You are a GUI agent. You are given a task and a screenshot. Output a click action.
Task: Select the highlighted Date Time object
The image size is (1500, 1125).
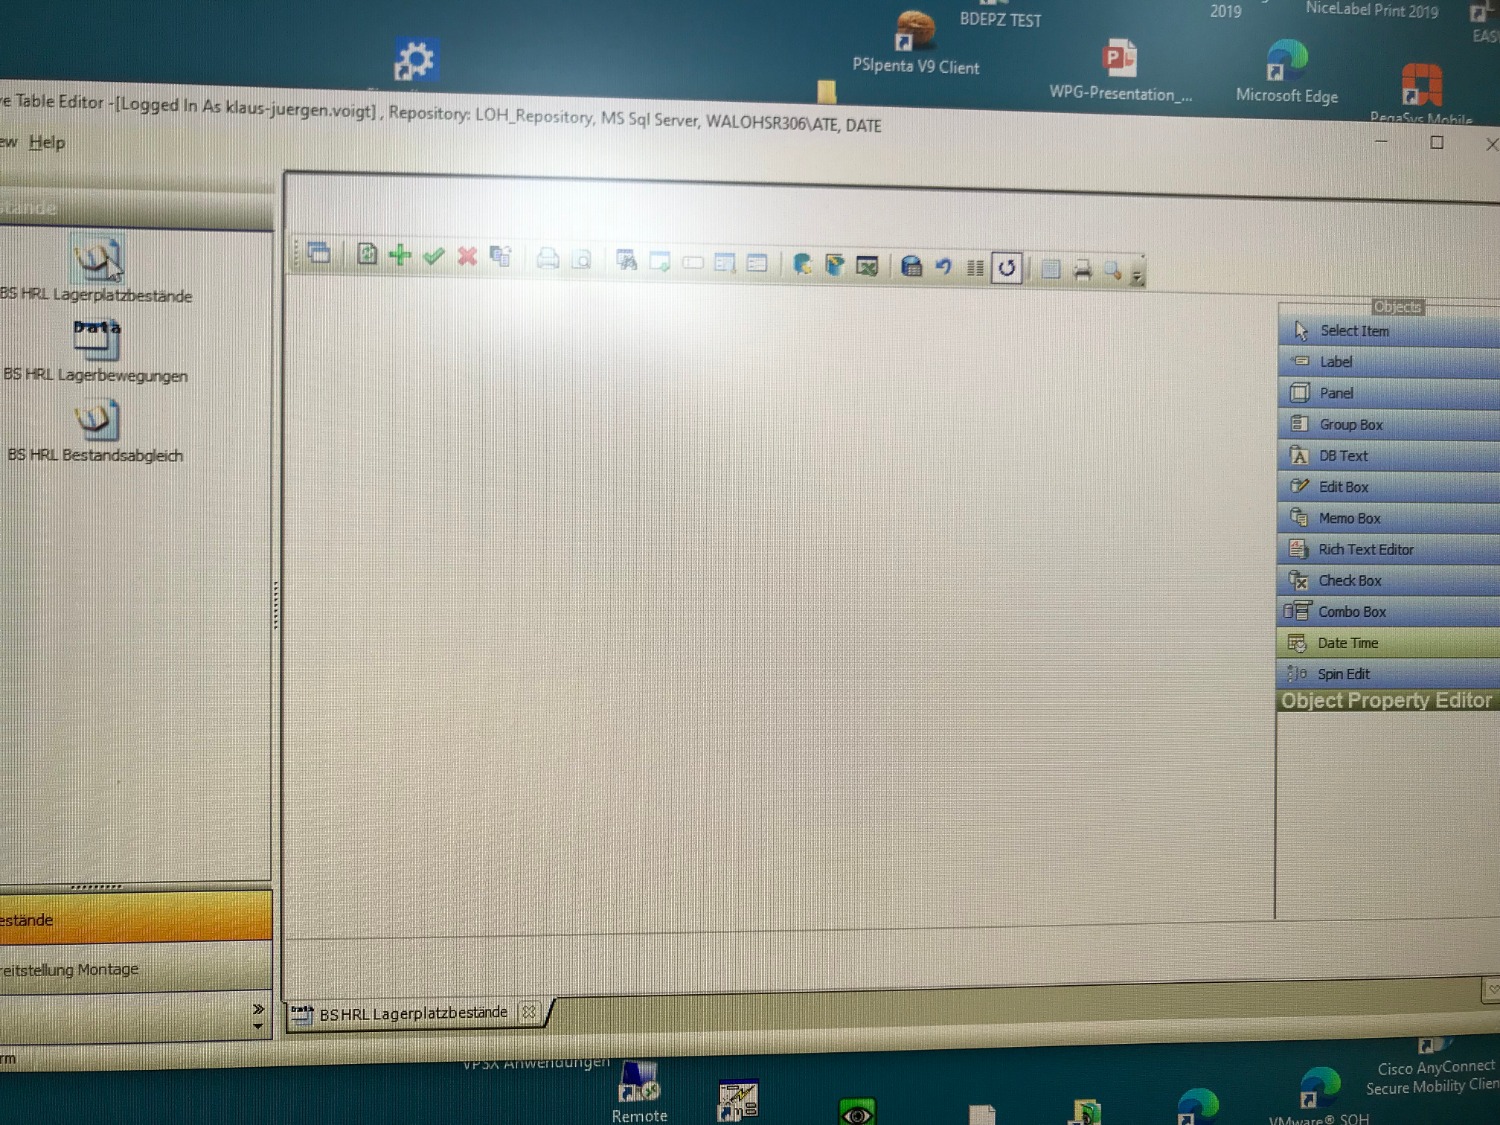(1389, 642)
